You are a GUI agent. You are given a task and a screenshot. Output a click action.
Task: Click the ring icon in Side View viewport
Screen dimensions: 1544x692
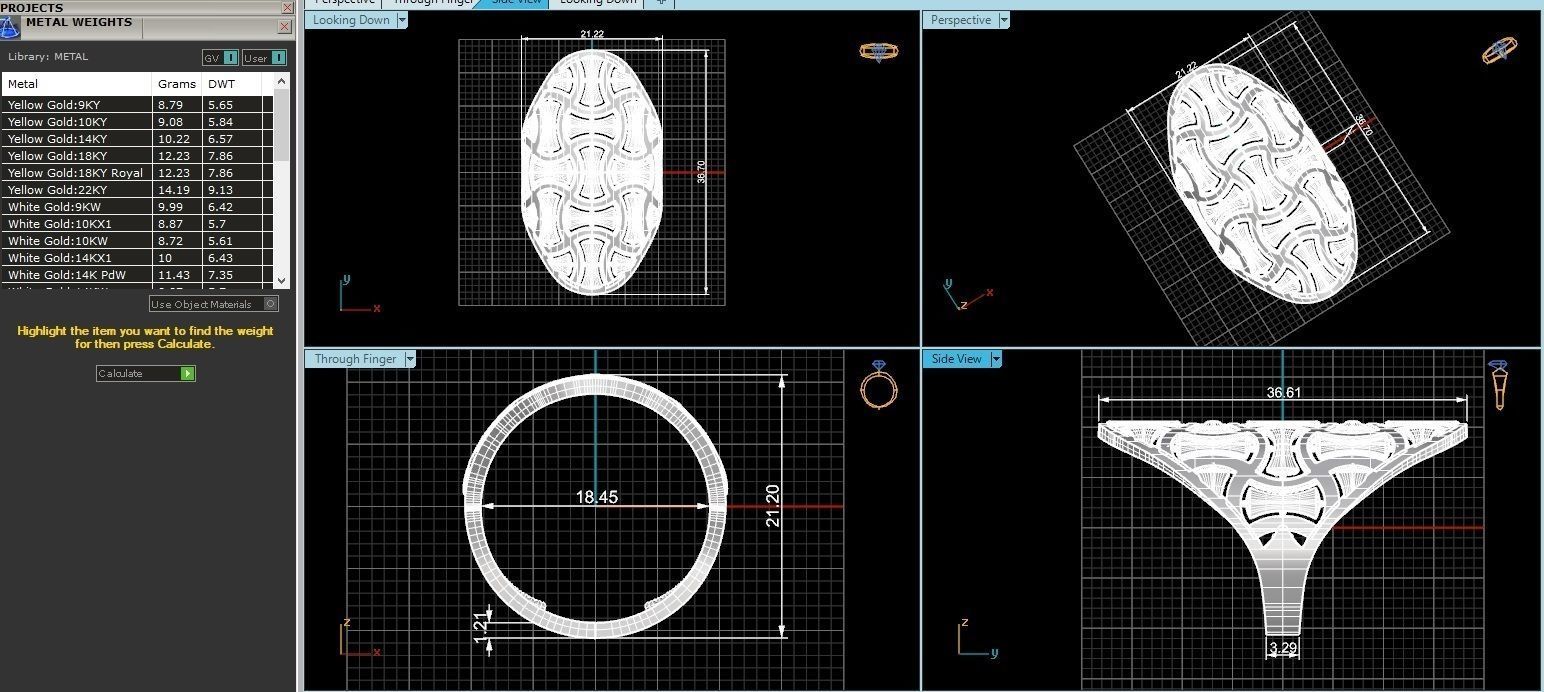[1499, 385]
